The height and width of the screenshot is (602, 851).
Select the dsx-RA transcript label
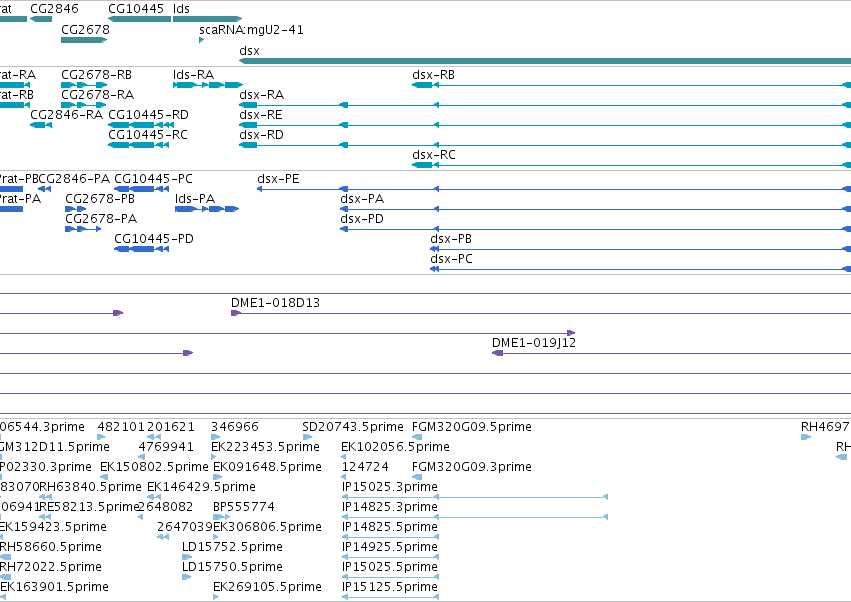pyautogui.click(x=262, y=94)
